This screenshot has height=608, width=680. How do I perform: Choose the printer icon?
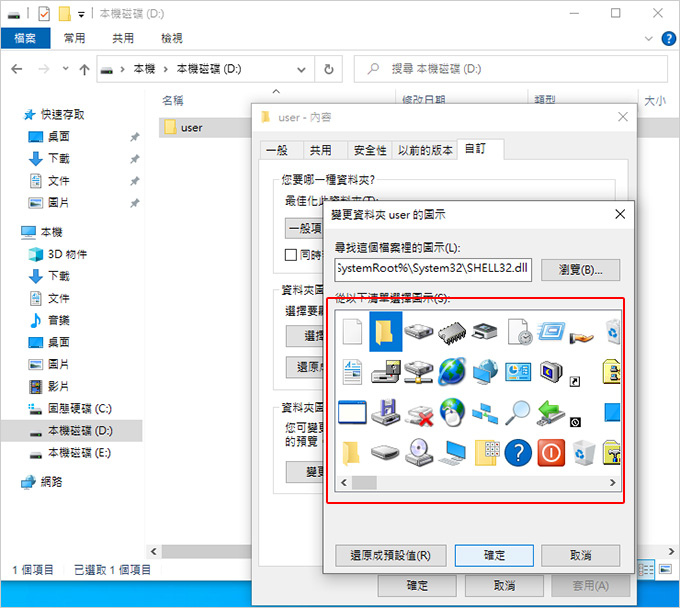coord(485,332)
